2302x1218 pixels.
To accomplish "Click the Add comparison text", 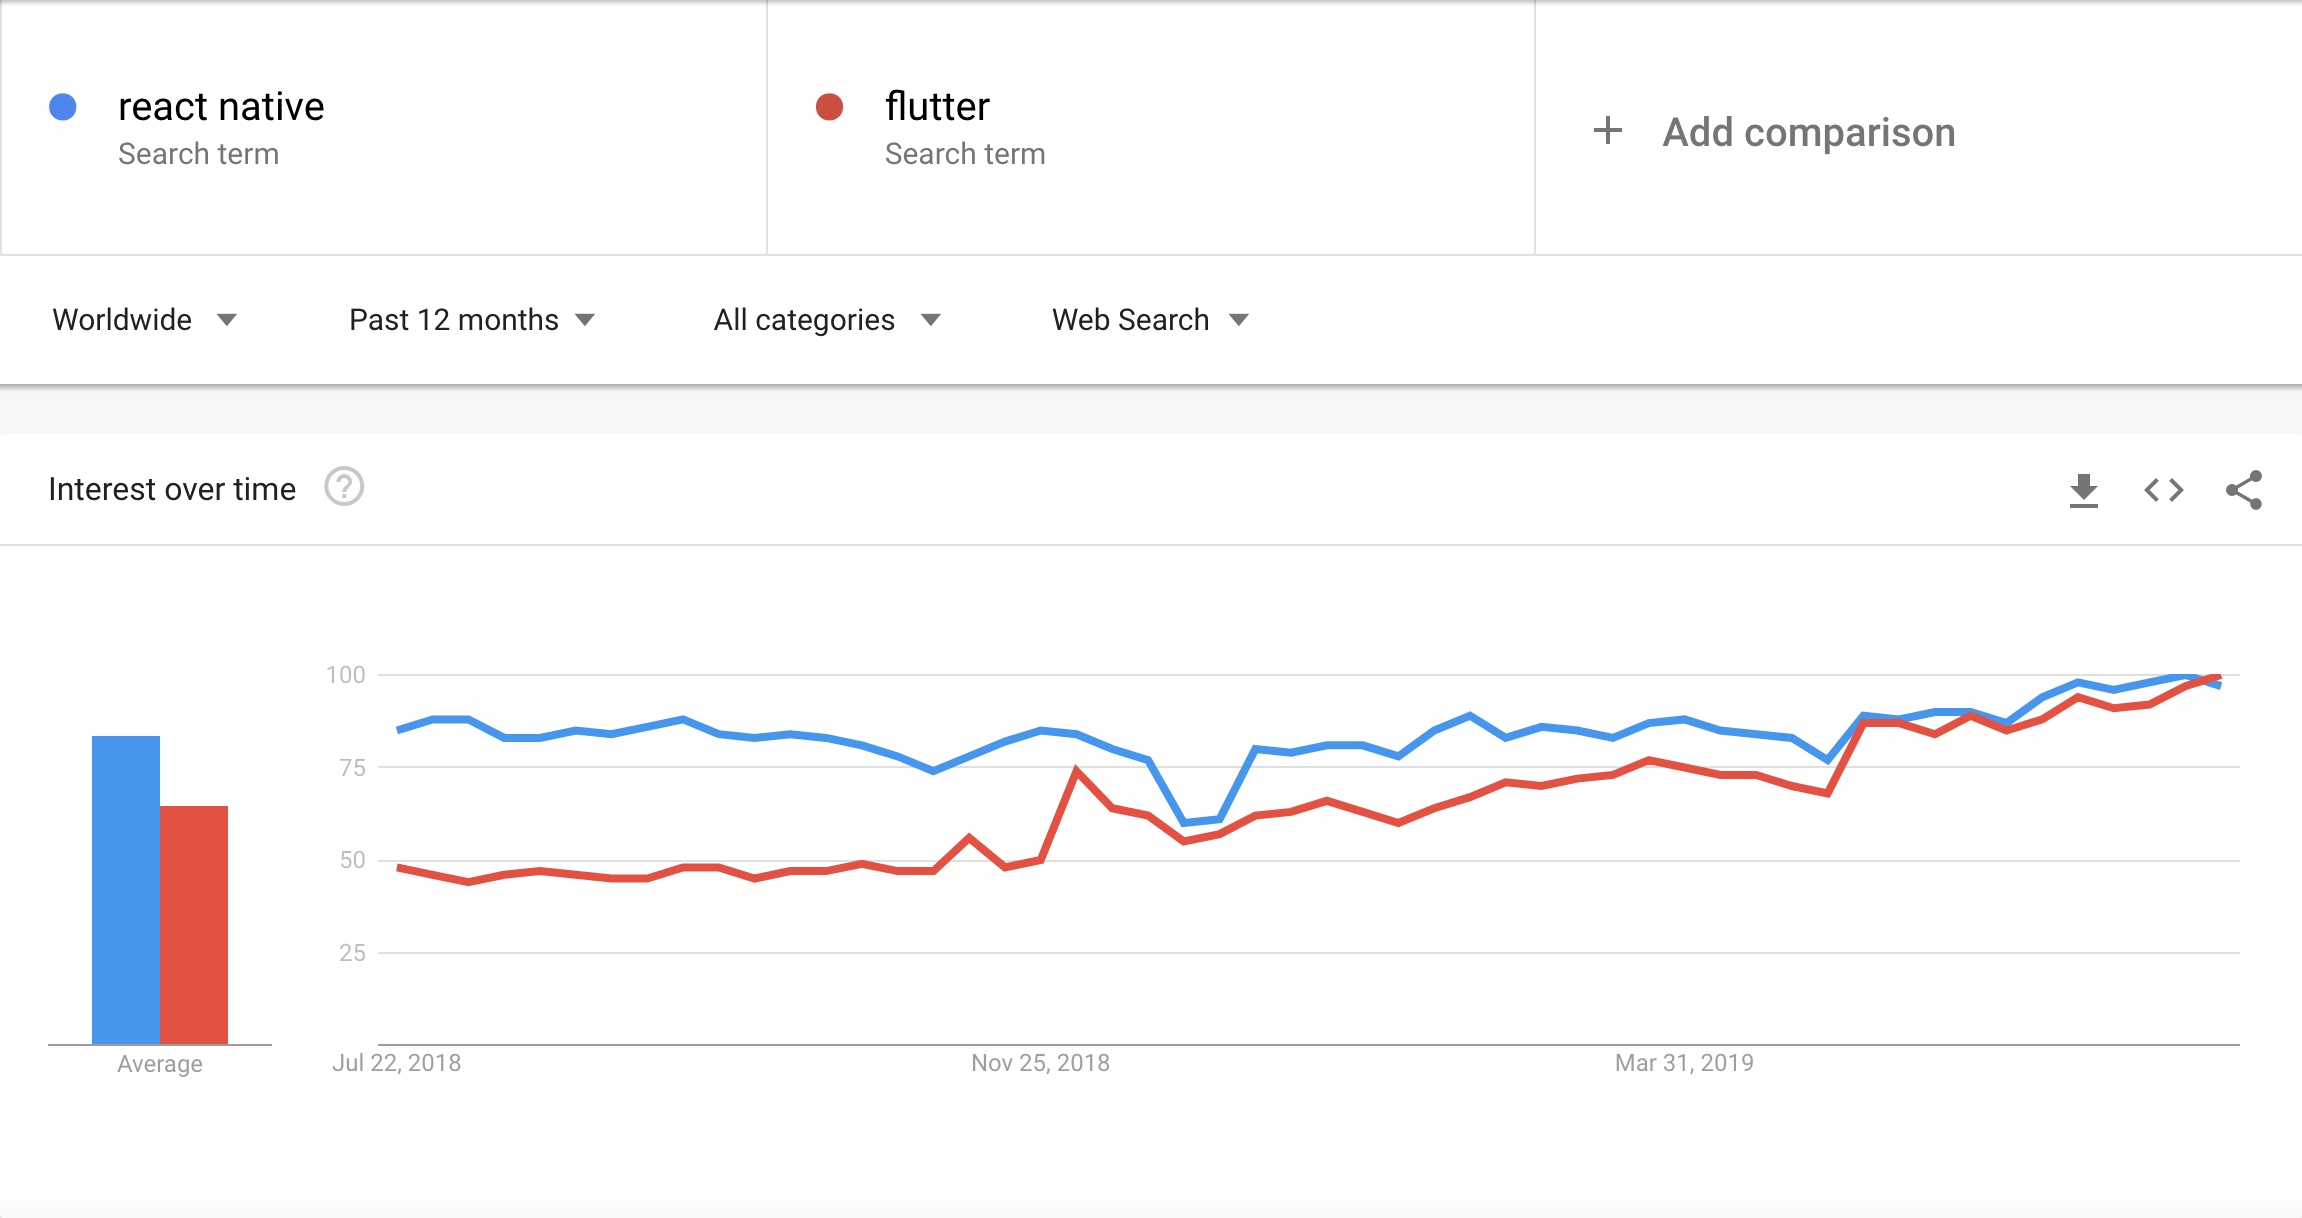I will 1809,132.
